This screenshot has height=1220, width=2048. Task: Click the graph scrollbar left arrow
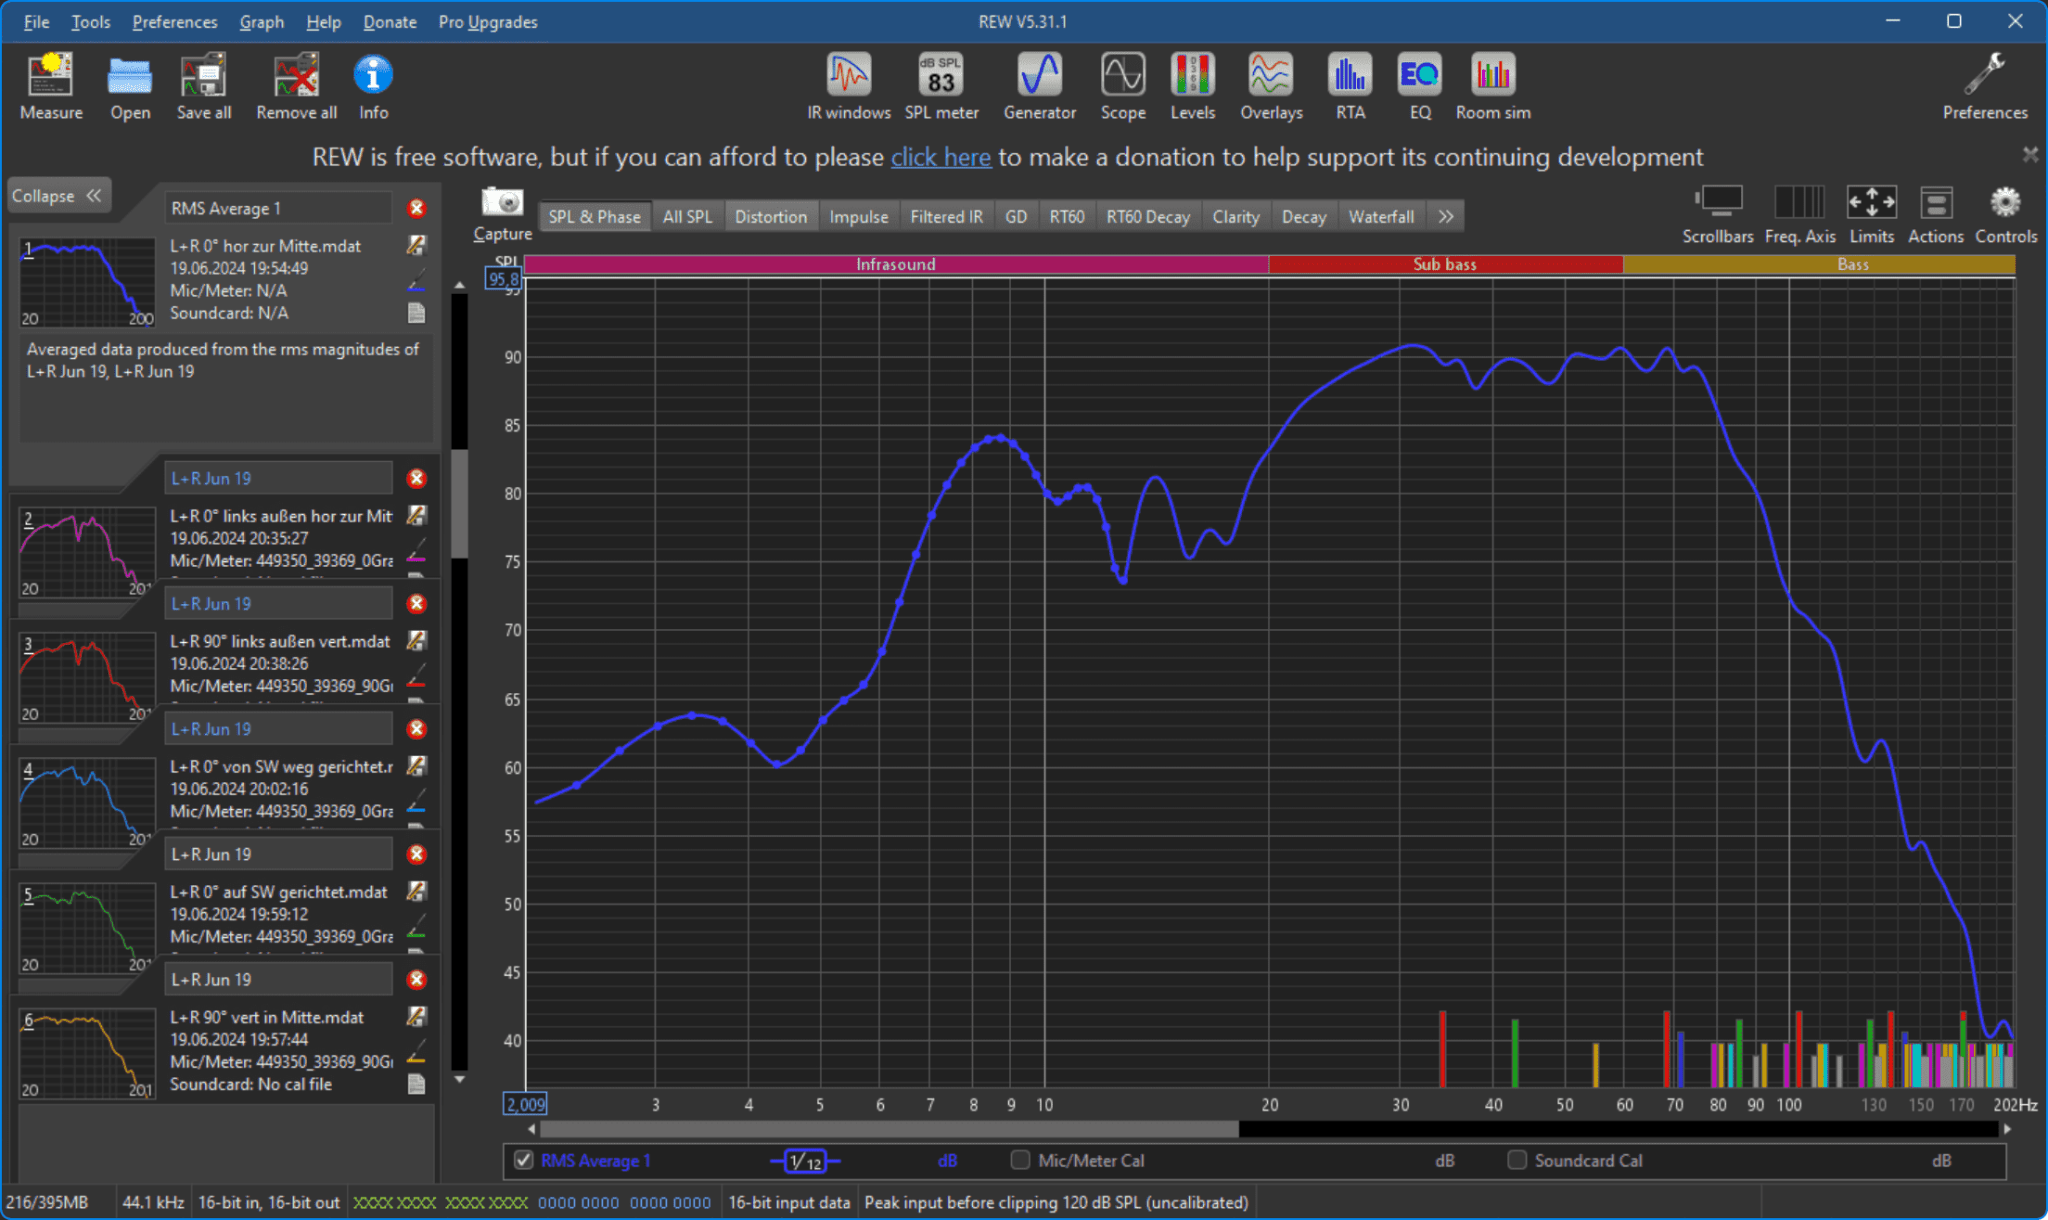click(532, 1129)
